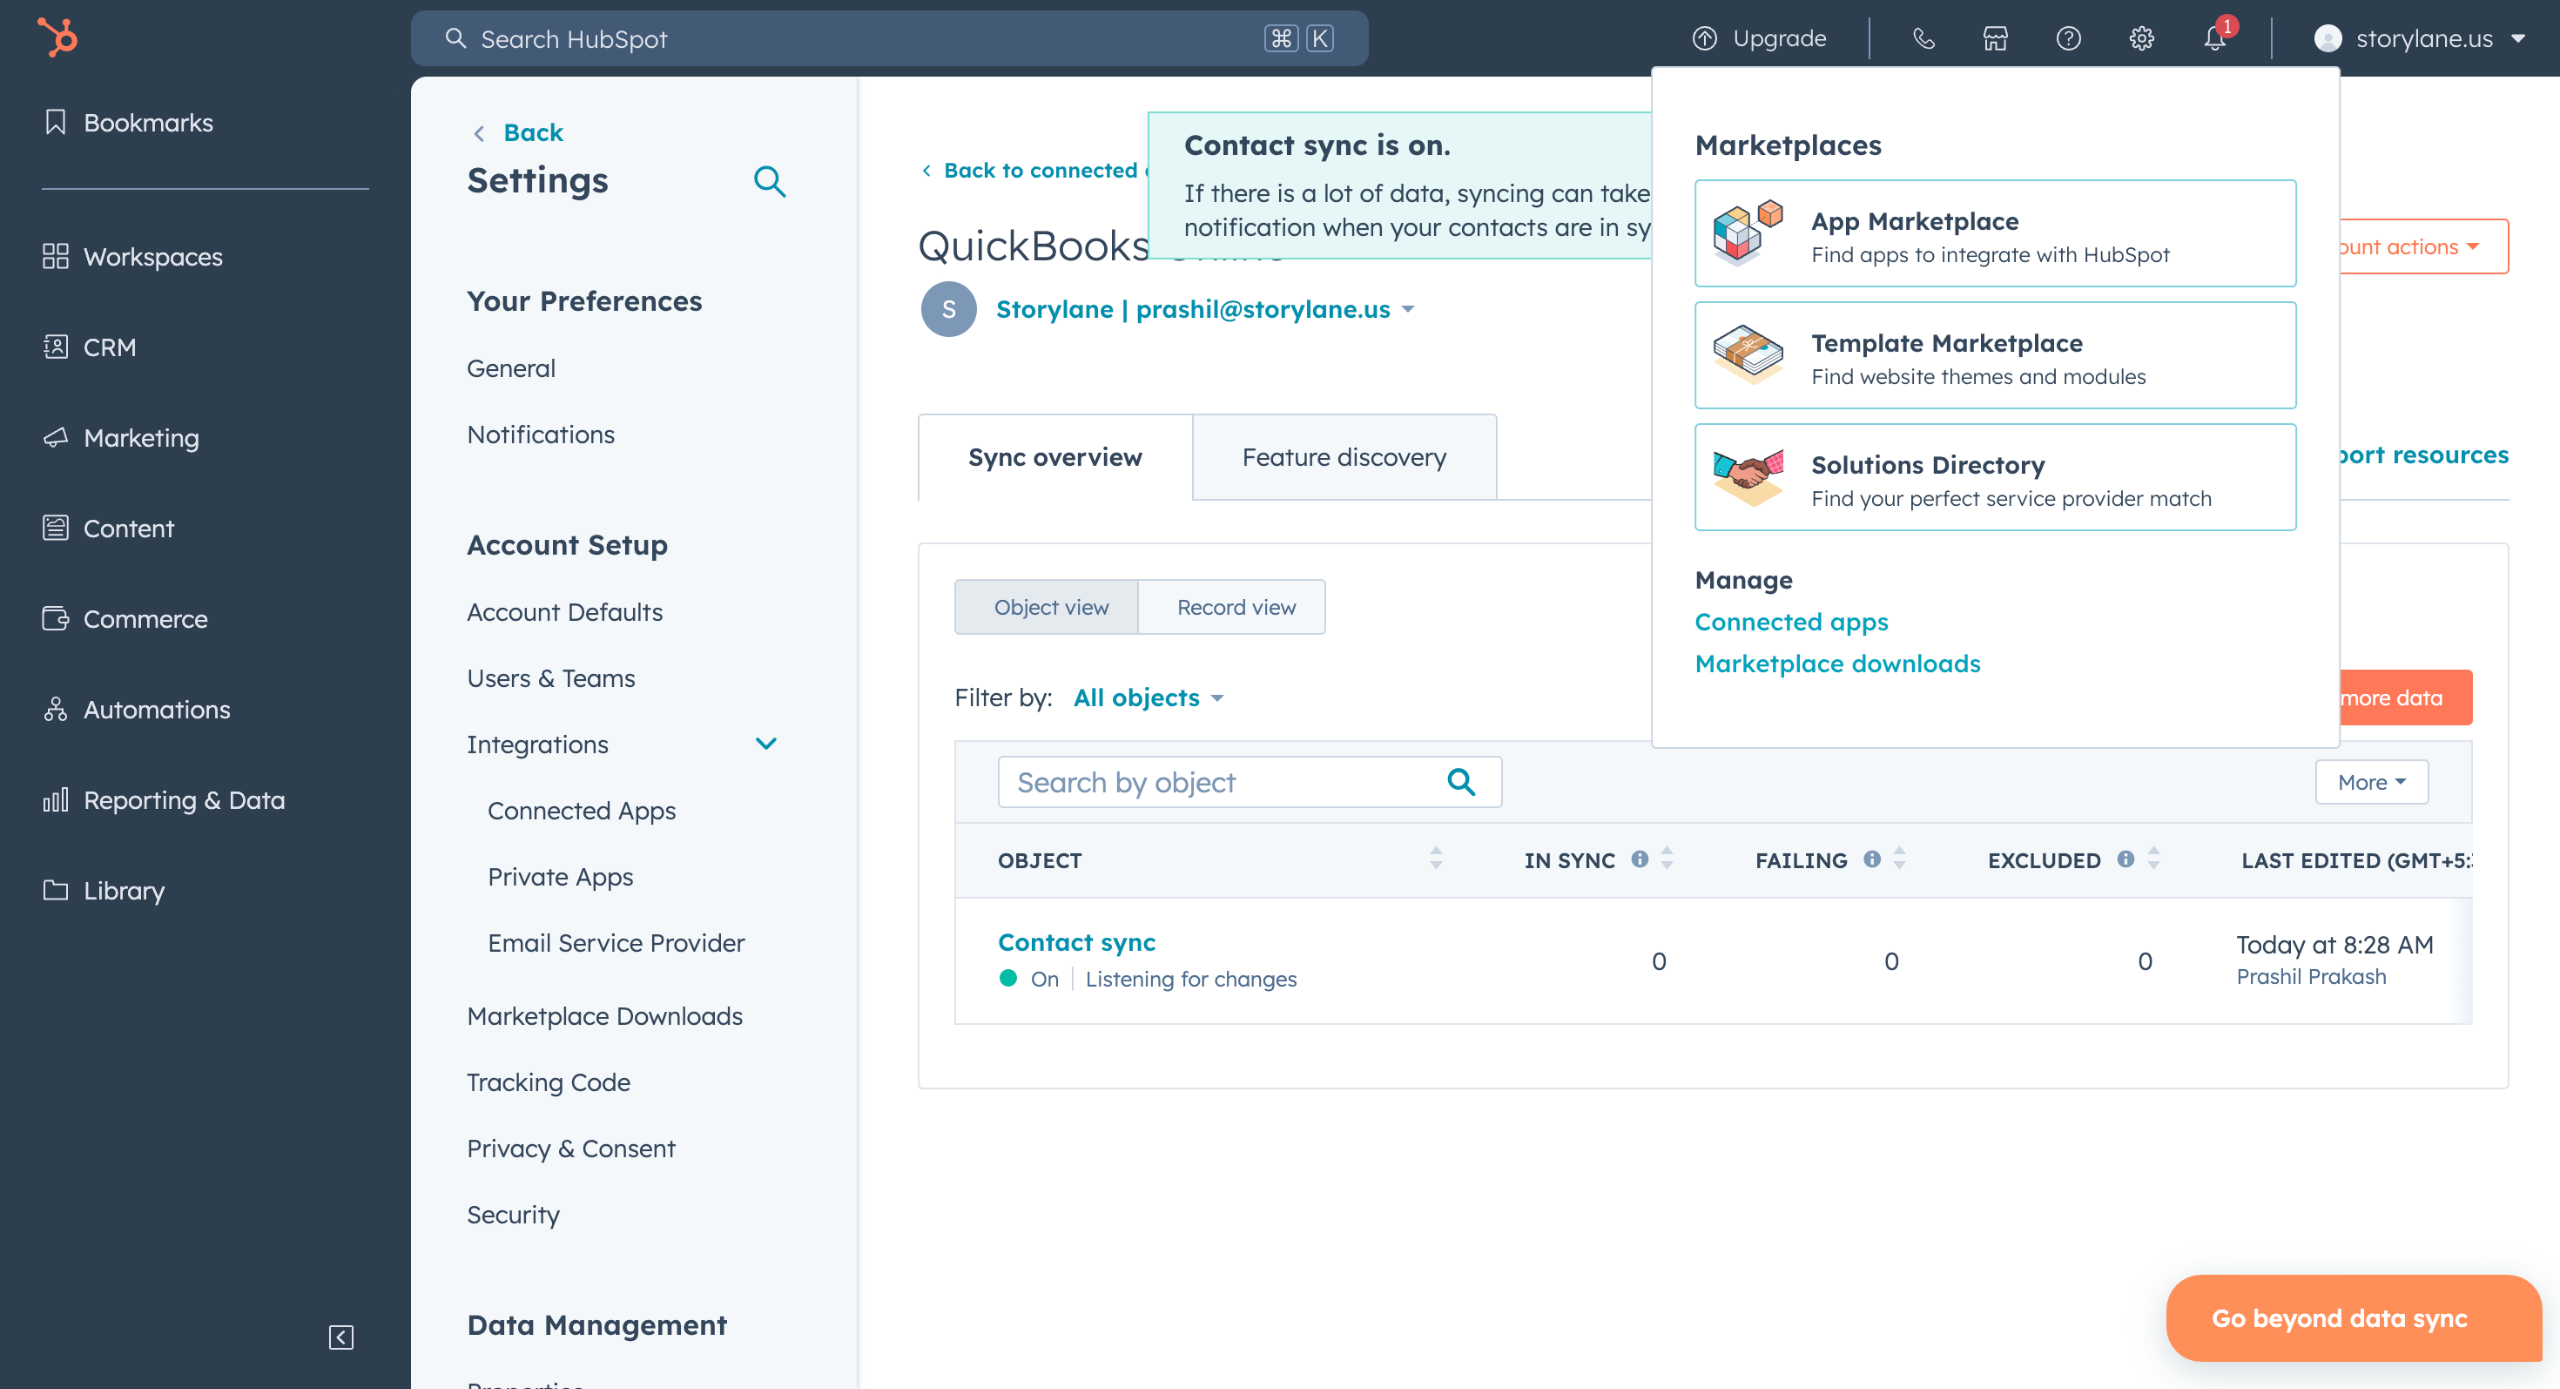Open Private Apps in settings menu
This screenshot has height=1389, width=2560.
[560, 877]
